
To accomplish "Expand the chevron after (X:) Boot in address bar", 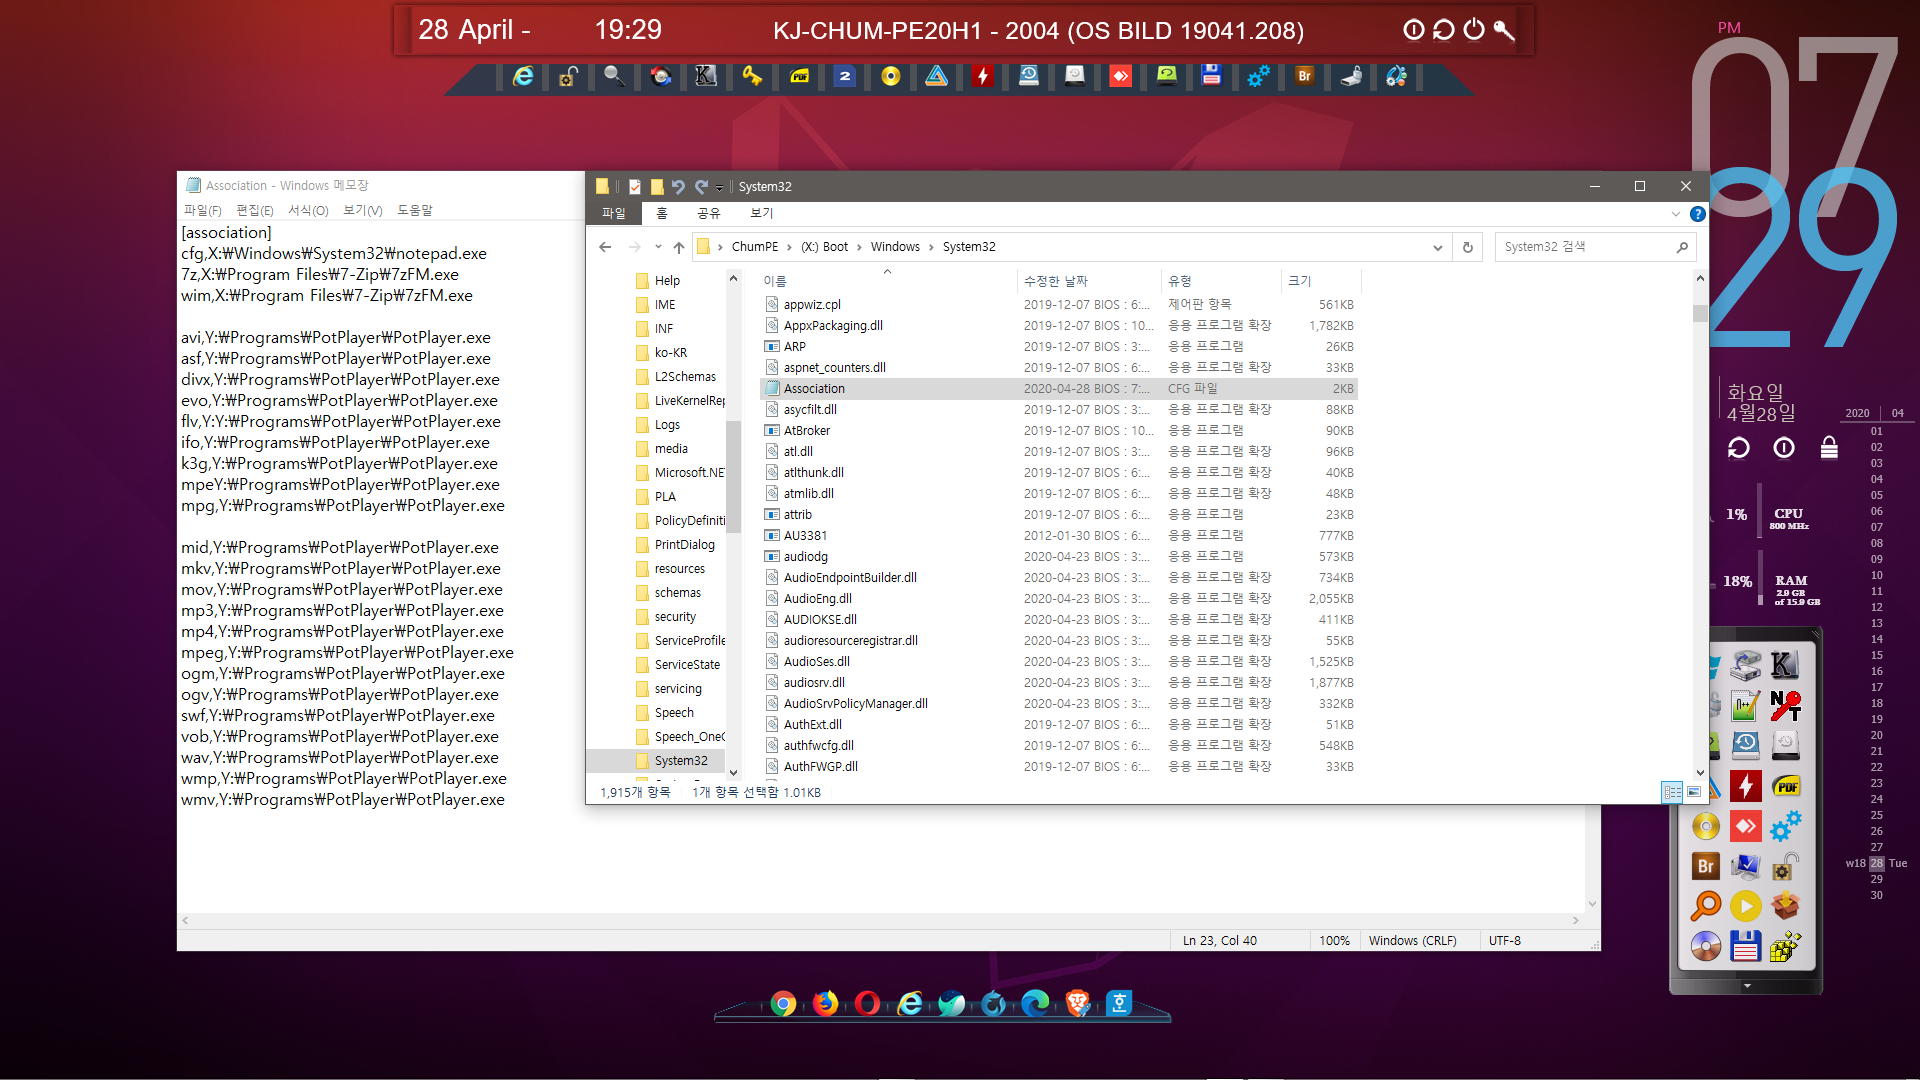I will 858,247.
